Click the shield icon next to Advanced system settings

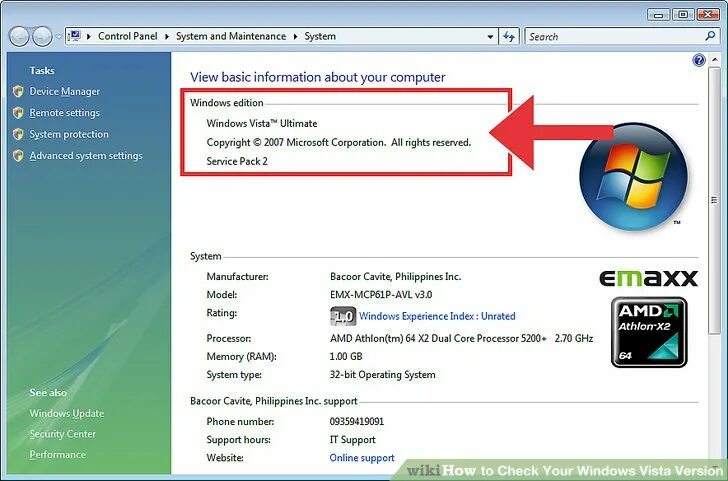[x=18, y=156]
